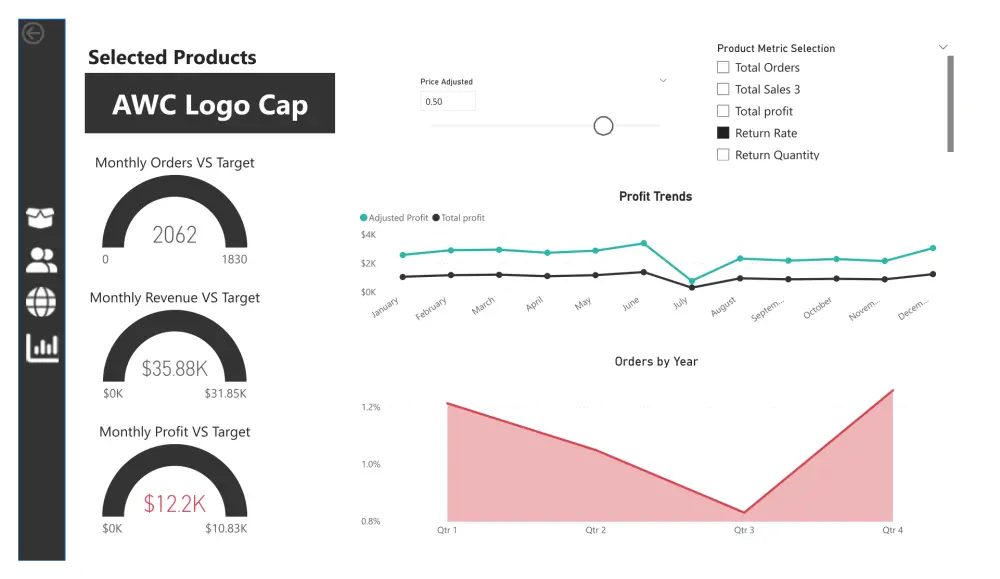Image resolution: width=1000 pixels, height=579 pixels.
Task: Click inside the 0.50 value input field
Action: pyautogui.click(x=447, y=101)
